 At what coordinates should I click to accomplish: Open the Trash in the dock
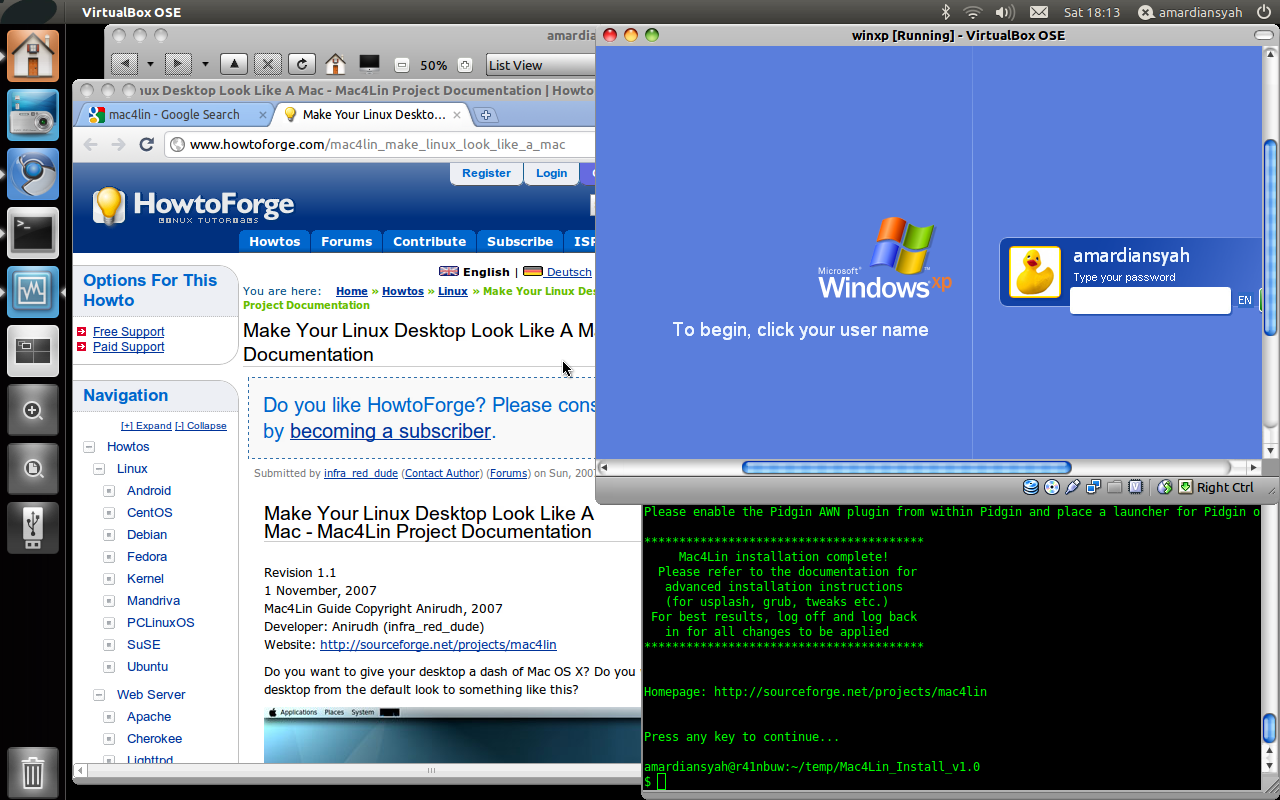33,772
